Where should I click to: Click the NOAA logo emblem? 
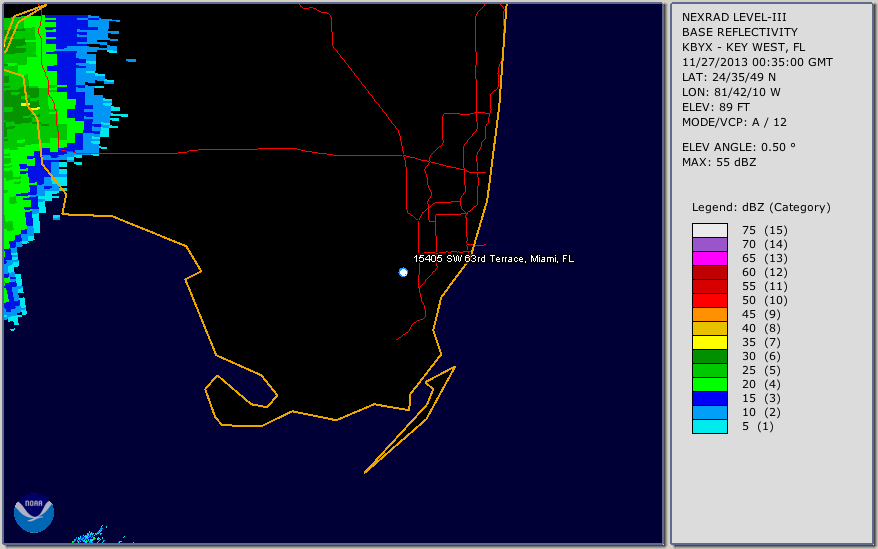click(34, 513)
